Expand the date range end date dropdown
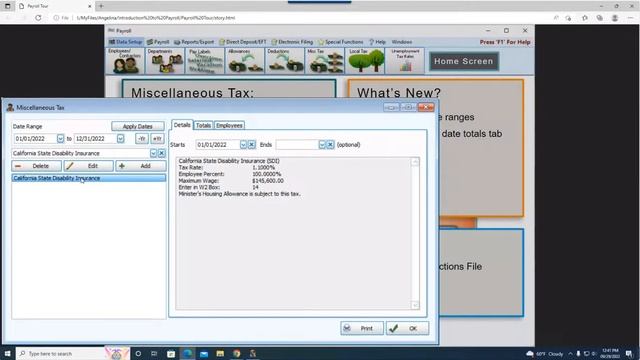This screenshot has width=640, height=360. [x=120, y=139]
